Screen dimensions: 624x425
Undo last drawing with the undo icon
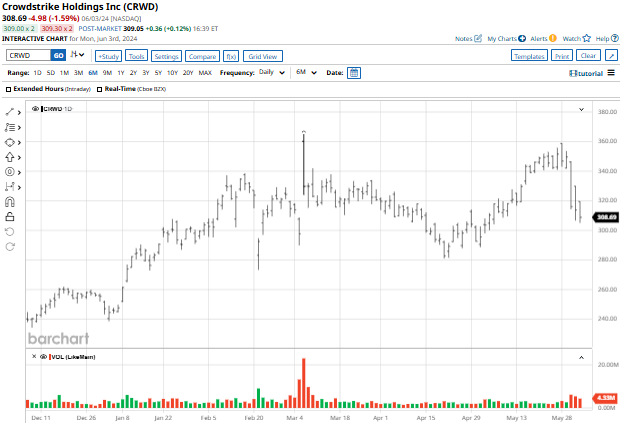click(10, 232)
